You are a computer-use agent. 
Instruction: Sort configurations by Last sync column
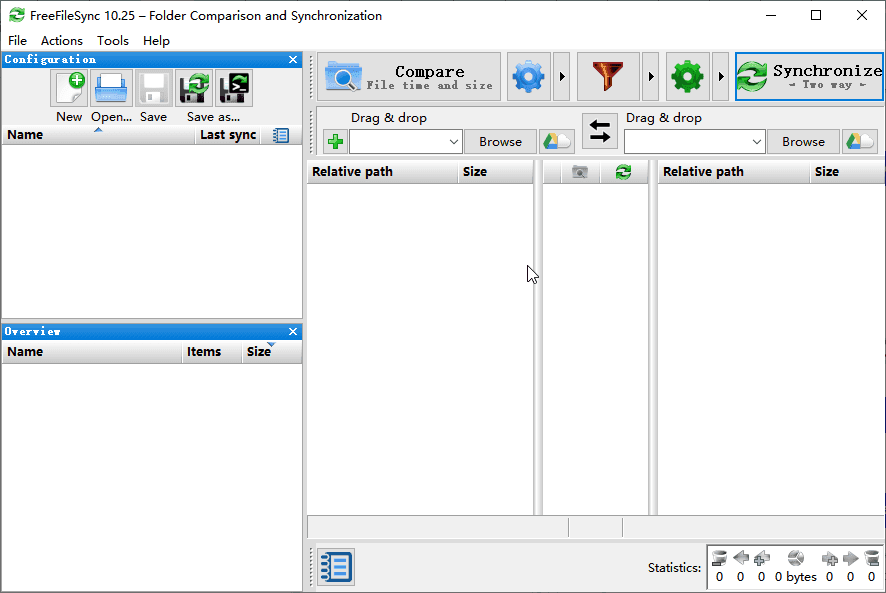pyautogui.click(x=228, y=135)
